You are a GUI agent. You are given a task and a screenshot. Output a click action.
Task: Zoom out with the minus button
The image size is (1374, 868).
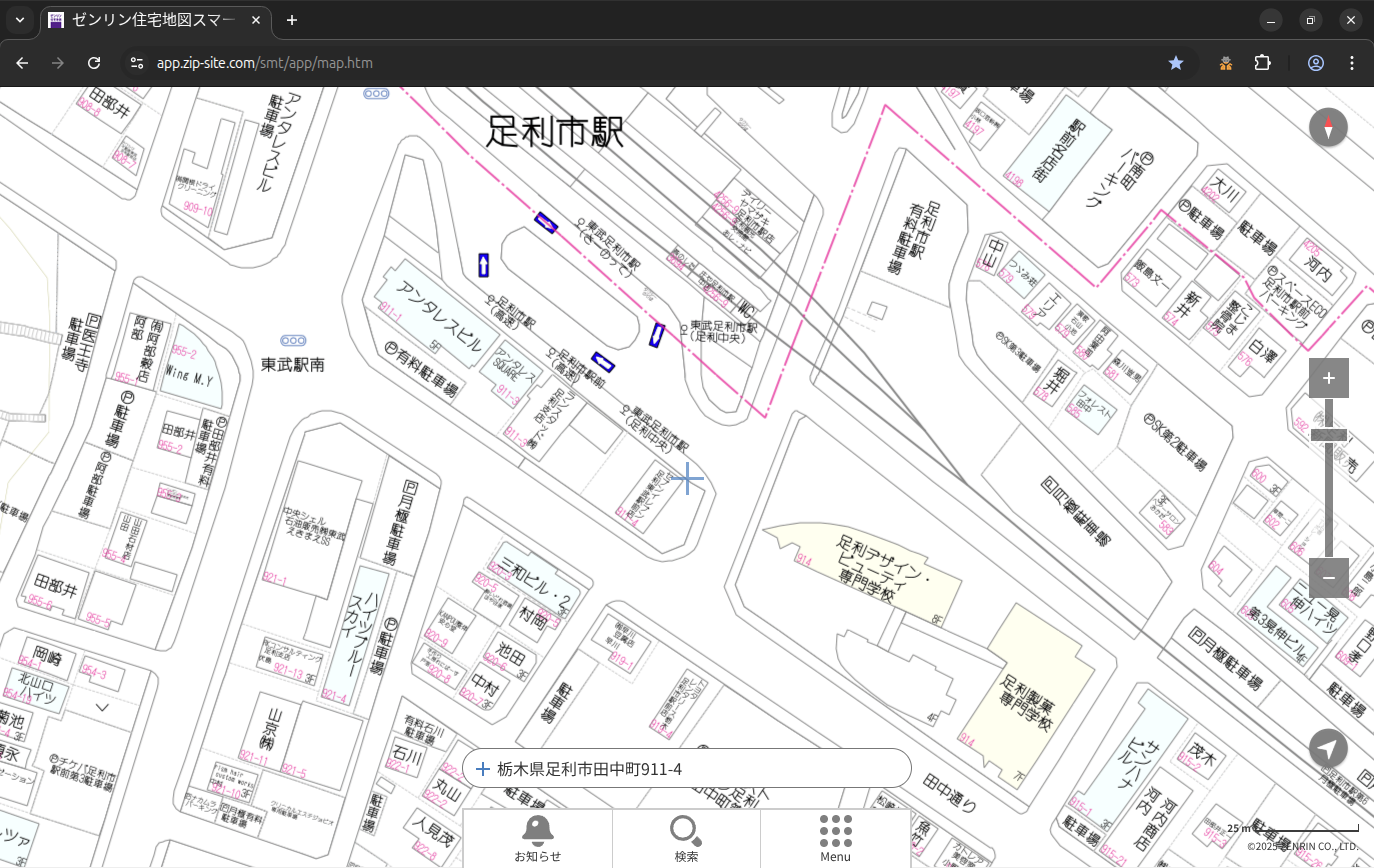1328,578
